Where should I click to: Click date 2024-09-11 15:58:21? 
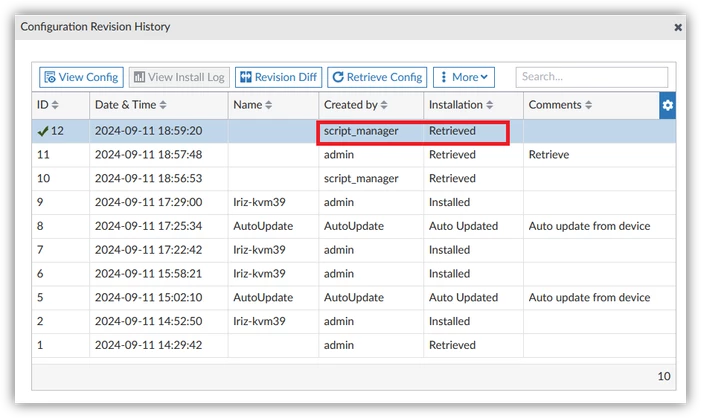coord(148,274)
